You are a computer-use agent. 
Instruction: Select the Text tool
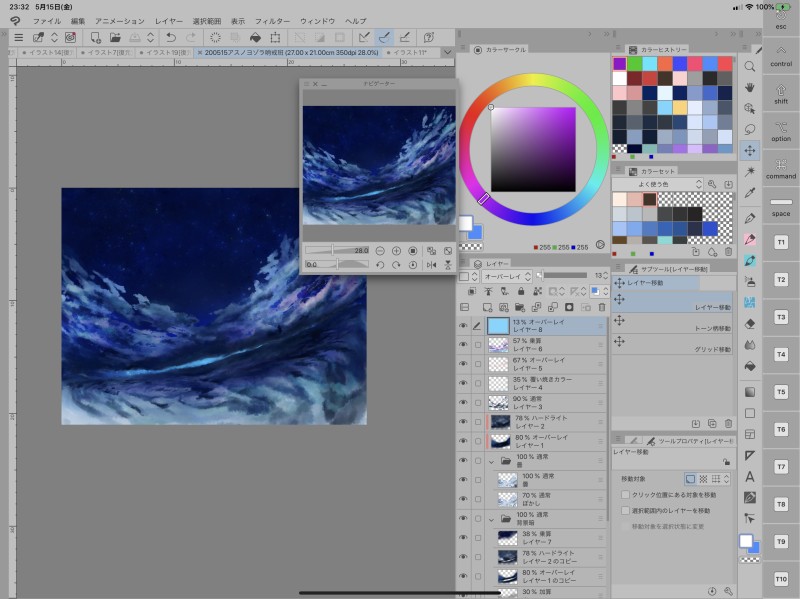pyautogui.click(x=750, y=476)
